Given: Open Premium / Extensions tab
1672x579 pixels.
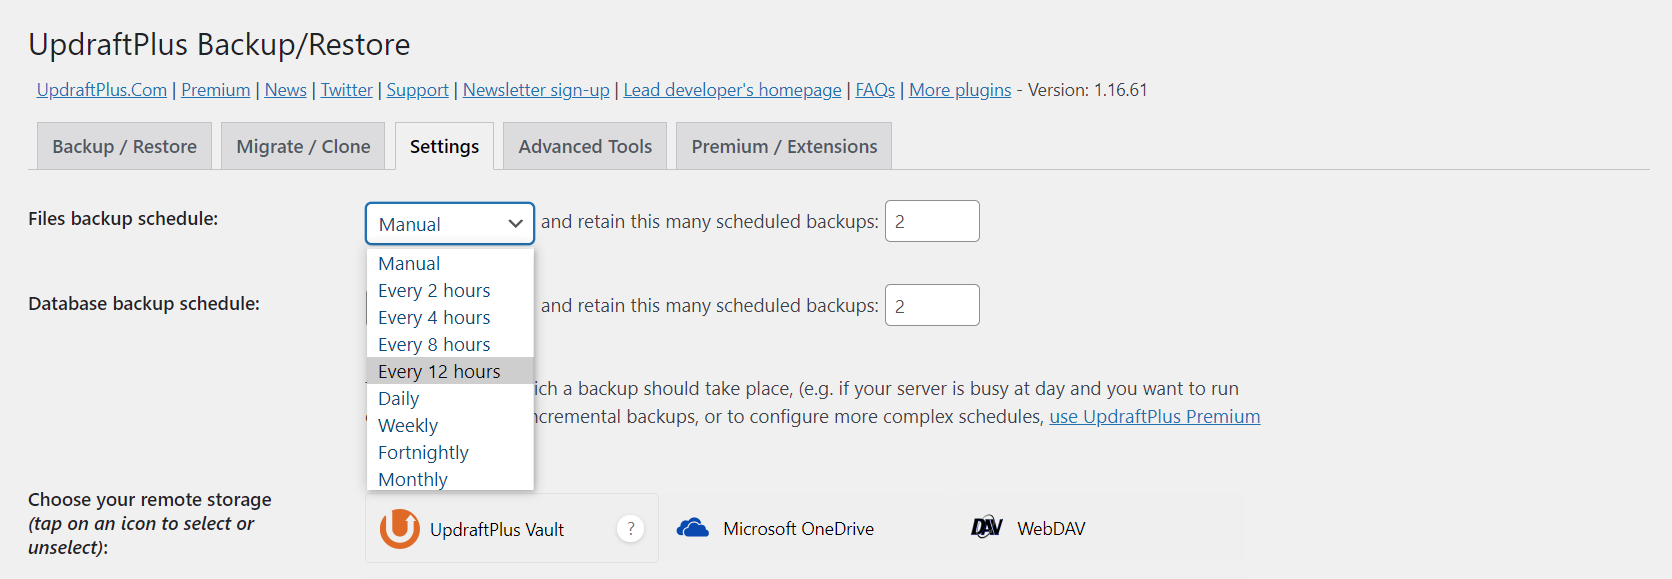Looking at the screenshot, I should 784,146.
